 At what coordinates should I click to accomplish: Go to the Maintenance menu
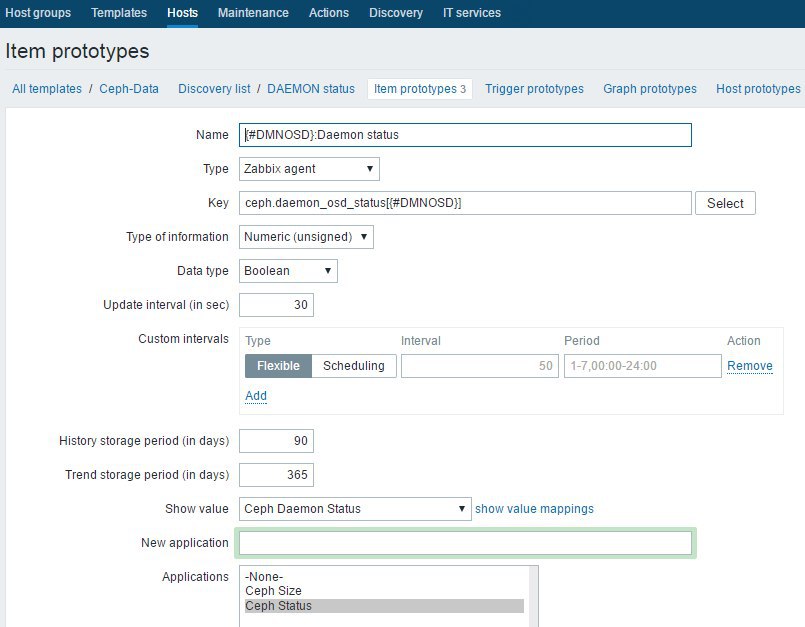pos(253,13)
